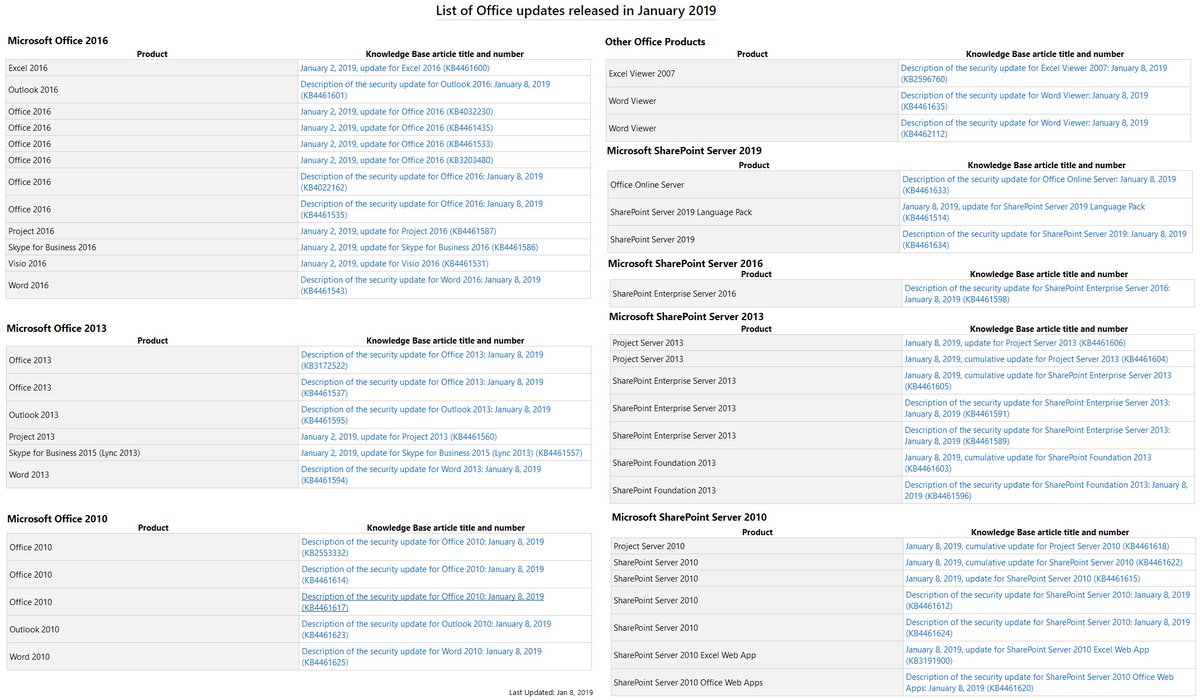Open Outlook 2010 security update KB4461623
1200x700 pixels.
tap(426, 629)
